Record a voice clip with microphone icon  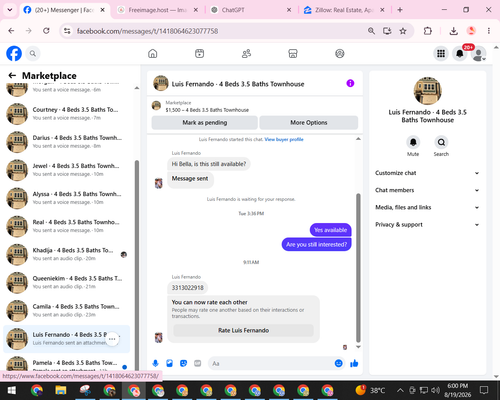pyautogui.click(x=155, y=363)
